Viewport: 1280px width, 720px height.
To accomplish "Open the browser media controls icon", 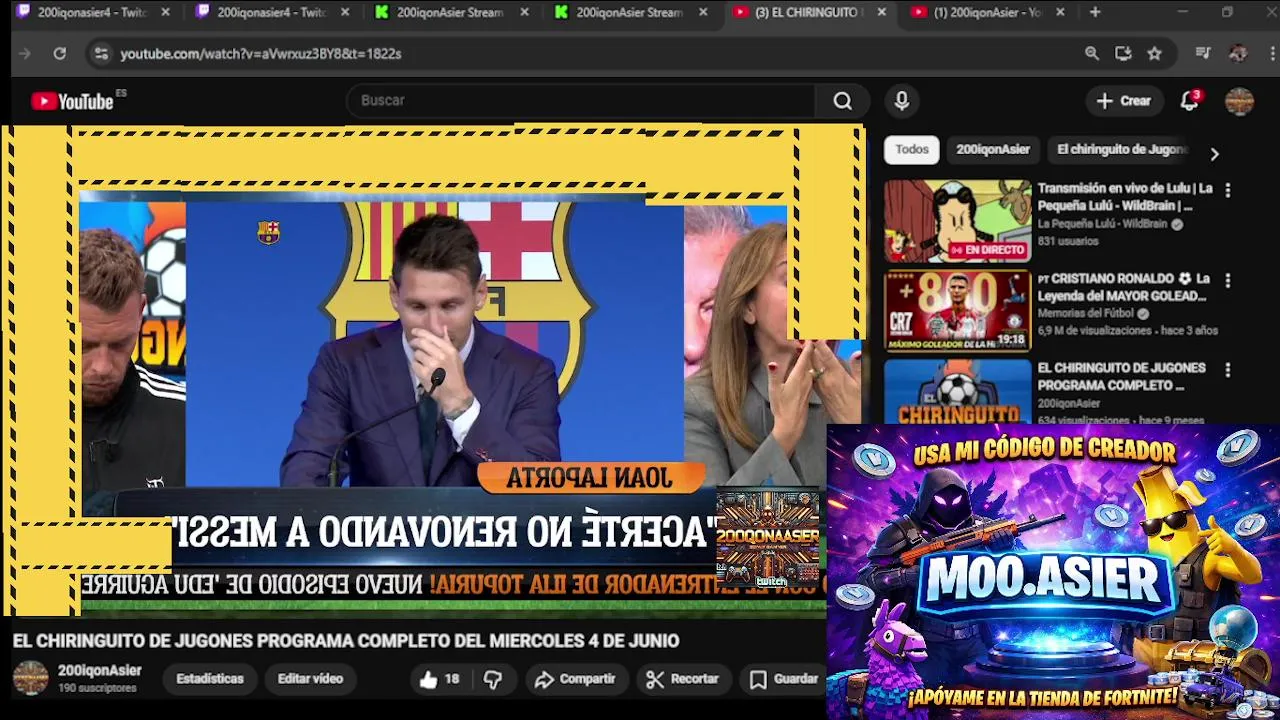I will point(1203,53).
